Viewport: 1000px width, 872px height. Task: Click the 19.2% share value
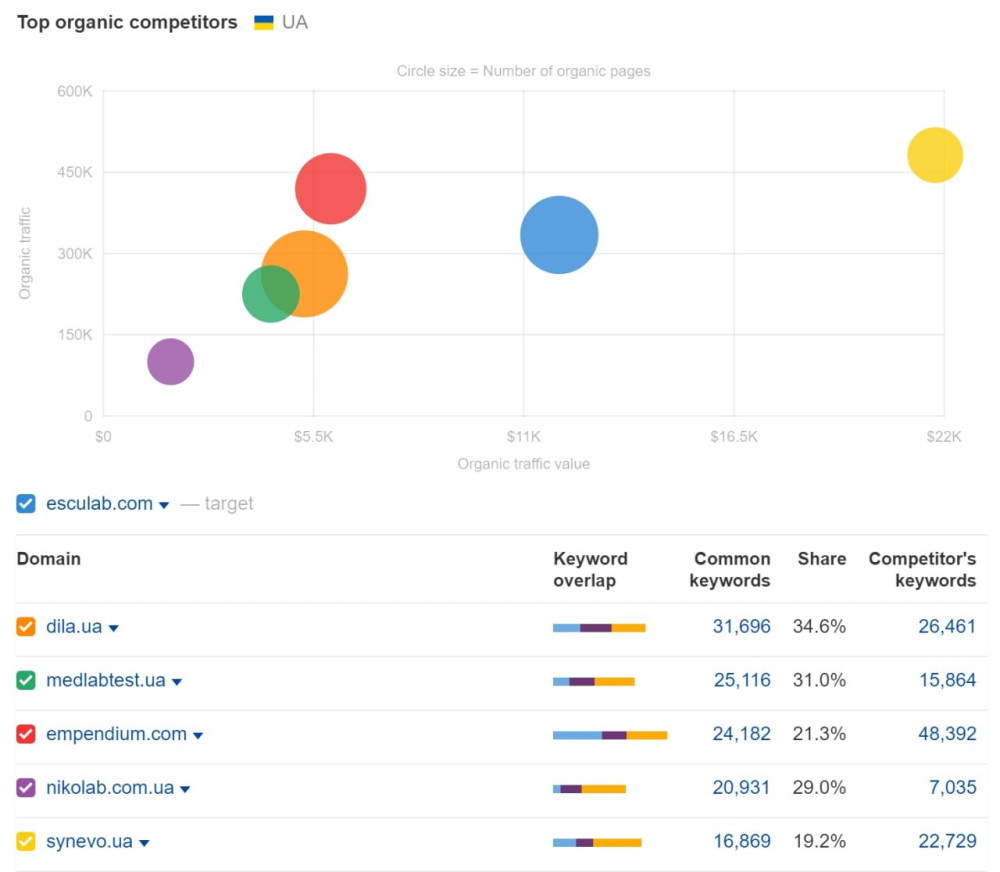(820, 841)
